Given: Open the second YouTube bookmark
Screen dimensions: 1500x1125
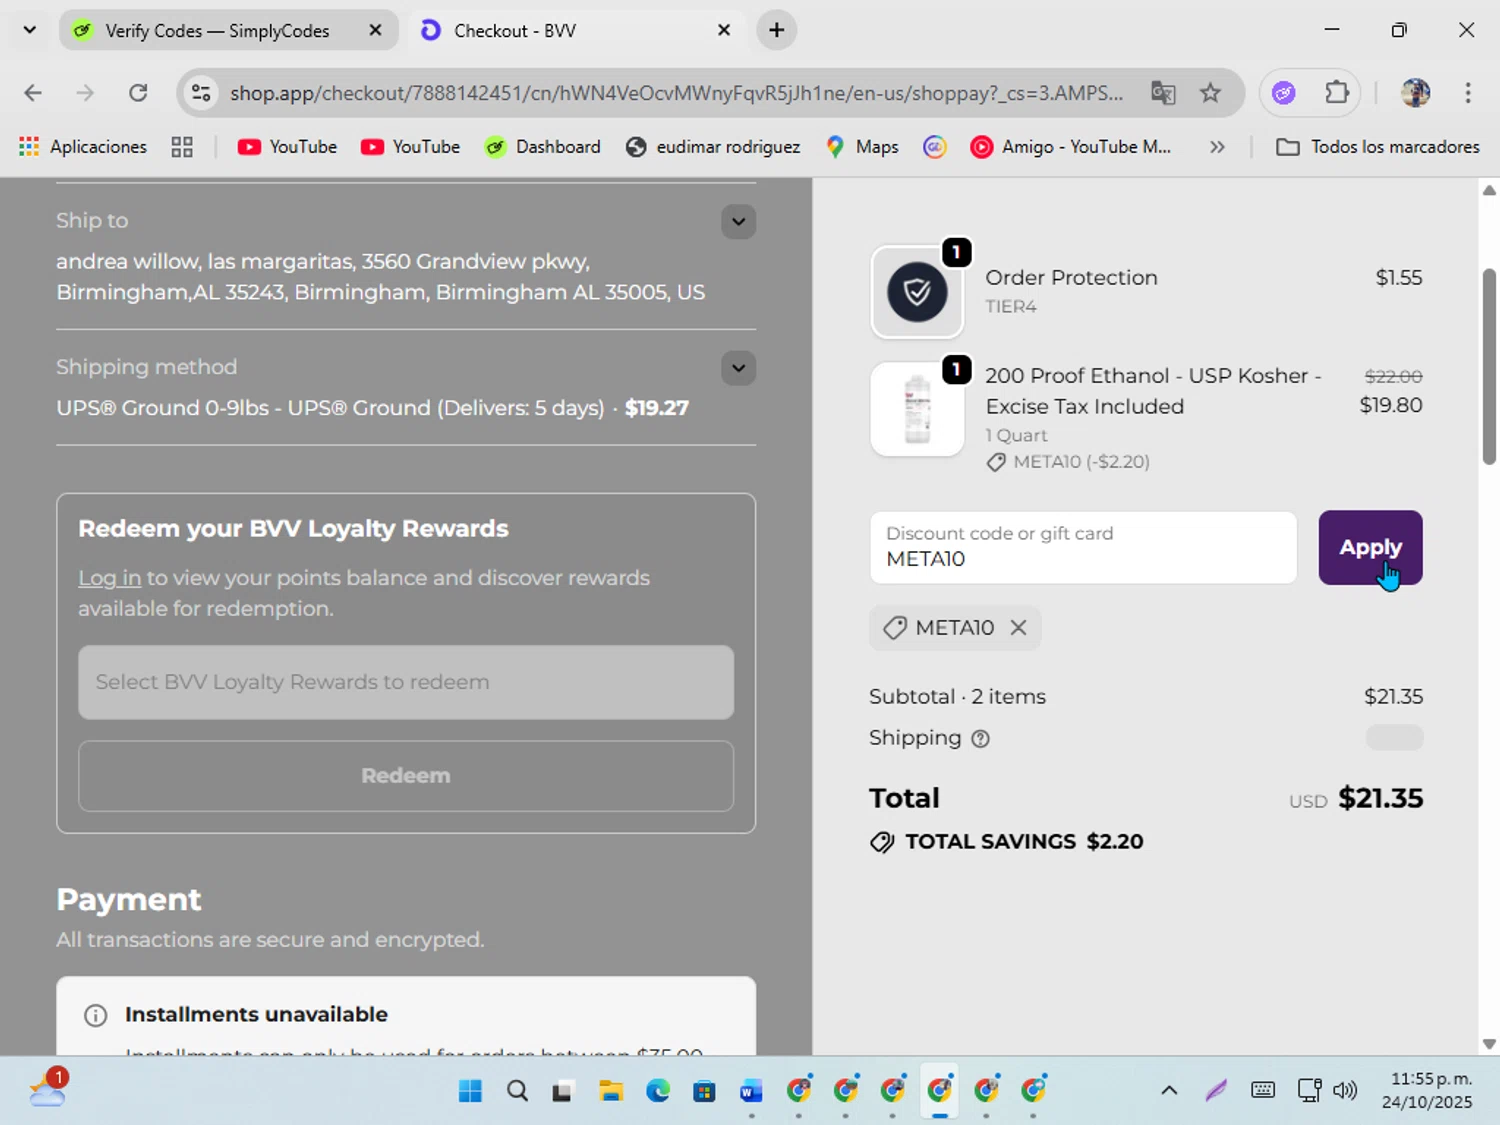Looking at the screenshot, I should (x=410, y=147).
